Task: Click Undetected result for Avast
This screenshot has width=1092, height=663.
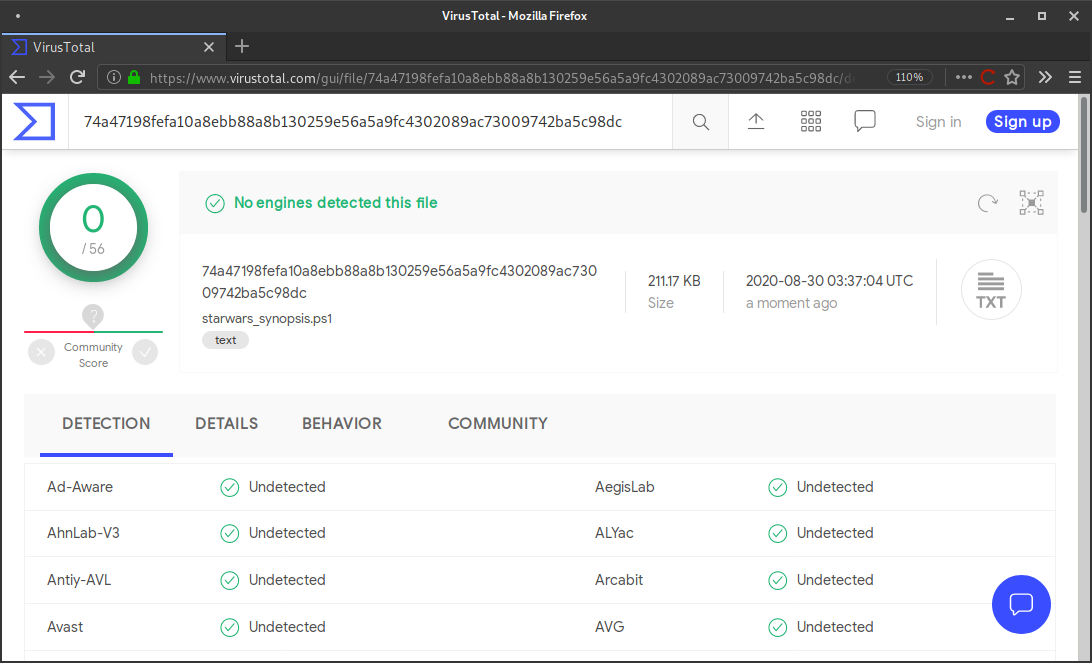Action: 287,627
